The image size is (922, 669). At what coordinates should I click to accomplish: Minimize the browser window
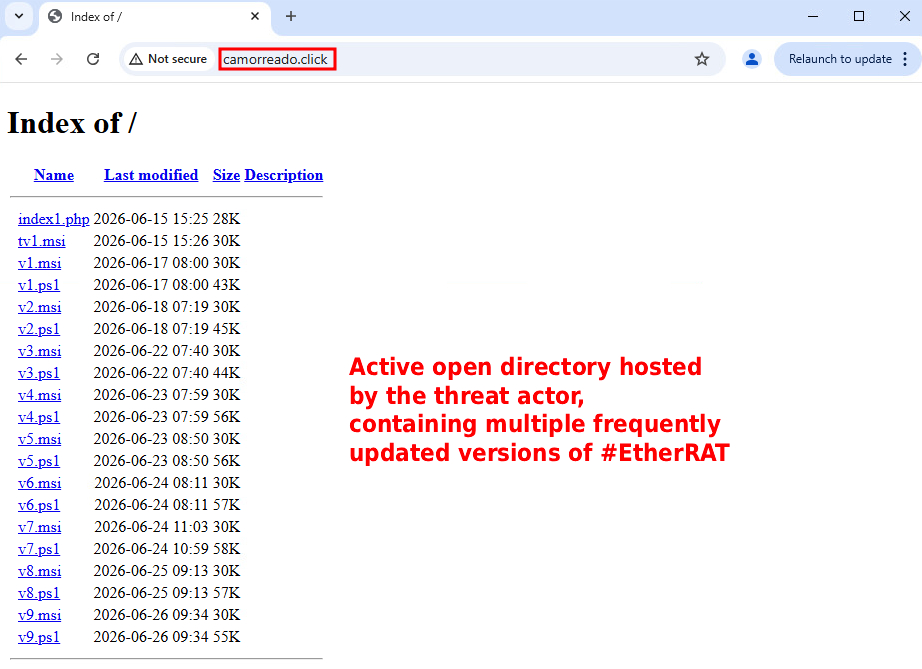click(813, 16)
